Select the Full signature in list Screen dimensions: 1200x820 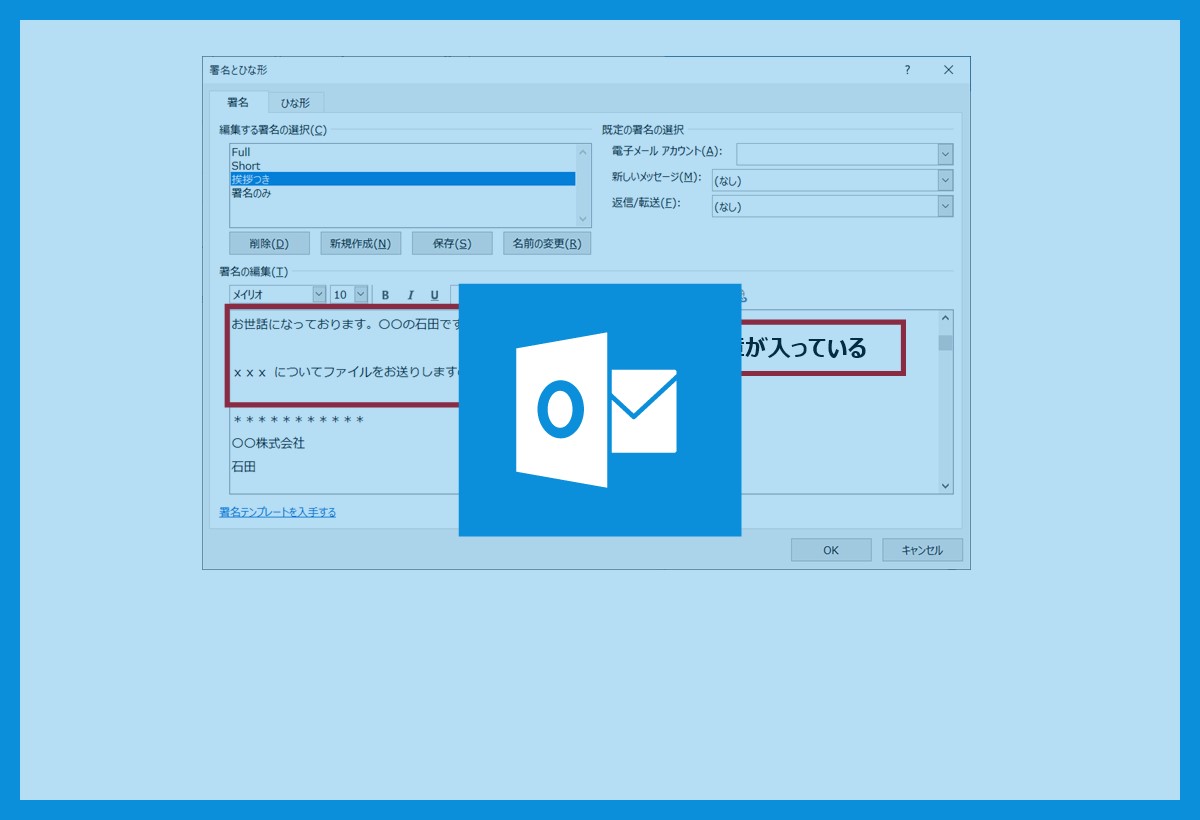241,152
